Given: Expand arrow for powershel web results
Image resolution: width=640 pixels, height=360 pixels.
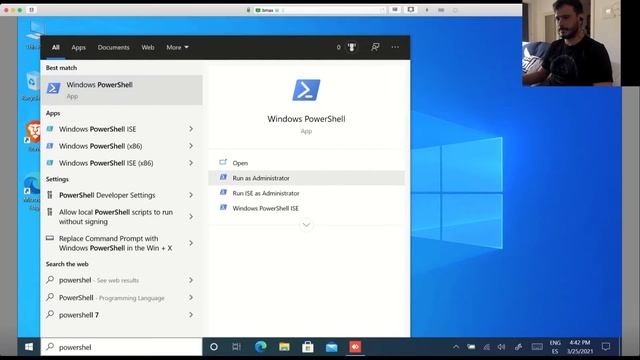Looking at the screenshot, I should pos(191,280).
